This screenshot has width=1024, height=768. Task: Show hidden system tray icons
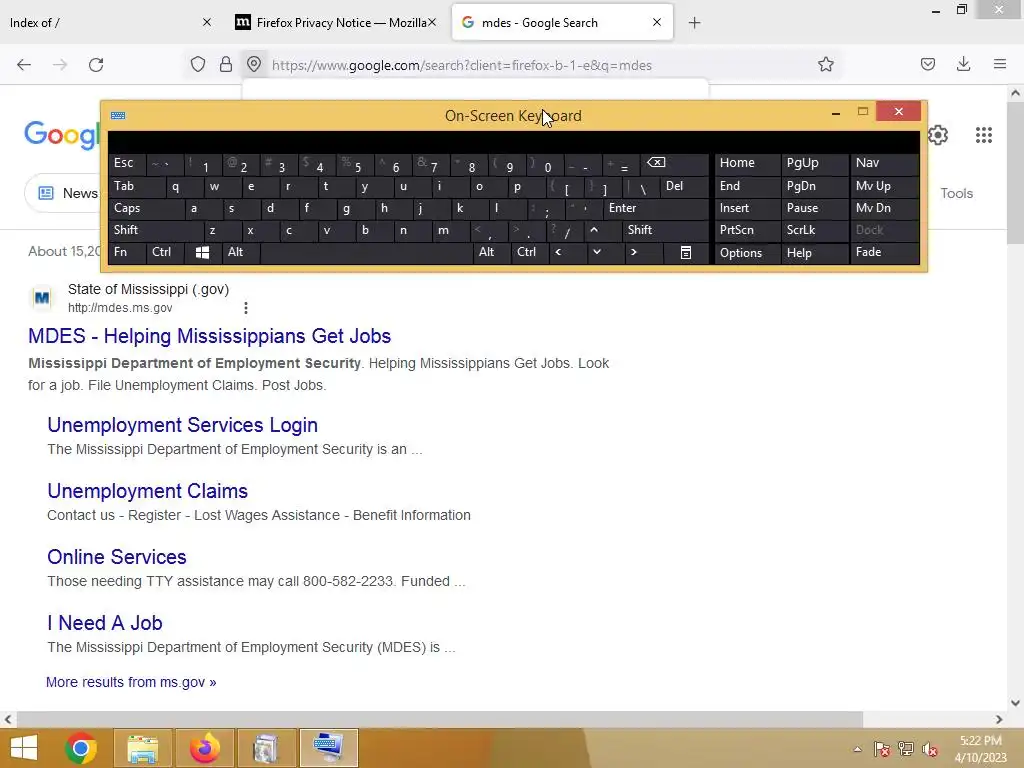857,749
